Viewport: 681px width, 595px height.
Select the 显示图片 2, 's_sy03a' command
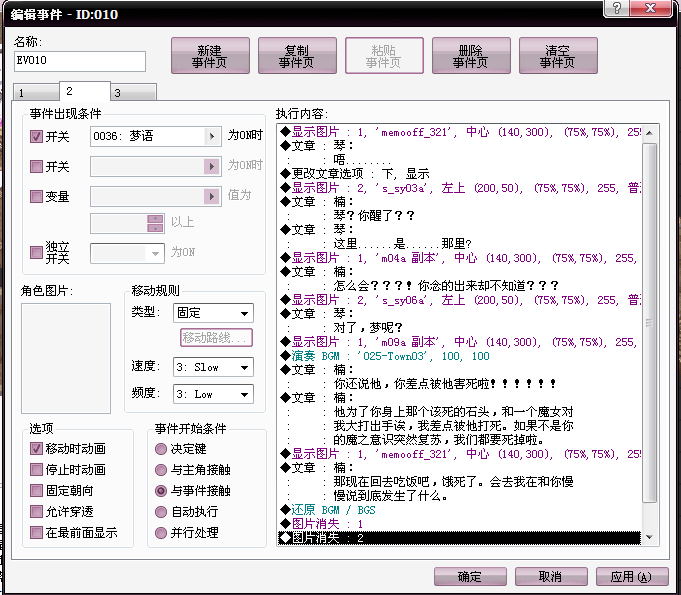(x=459, y=188)
